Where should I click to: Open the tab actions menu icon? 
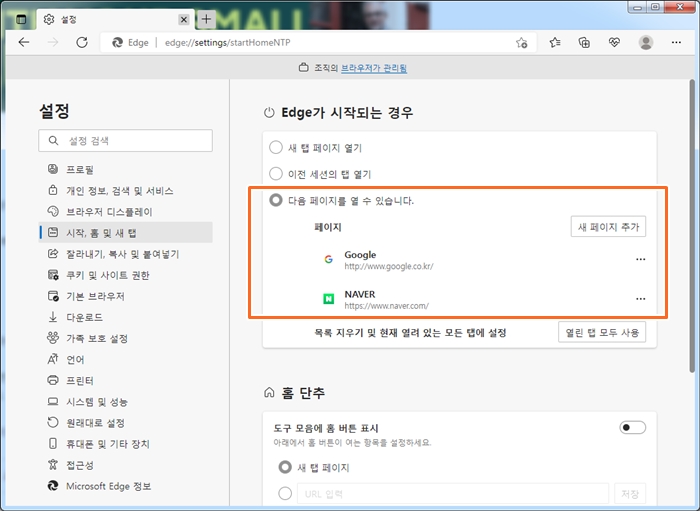[21, 19]
